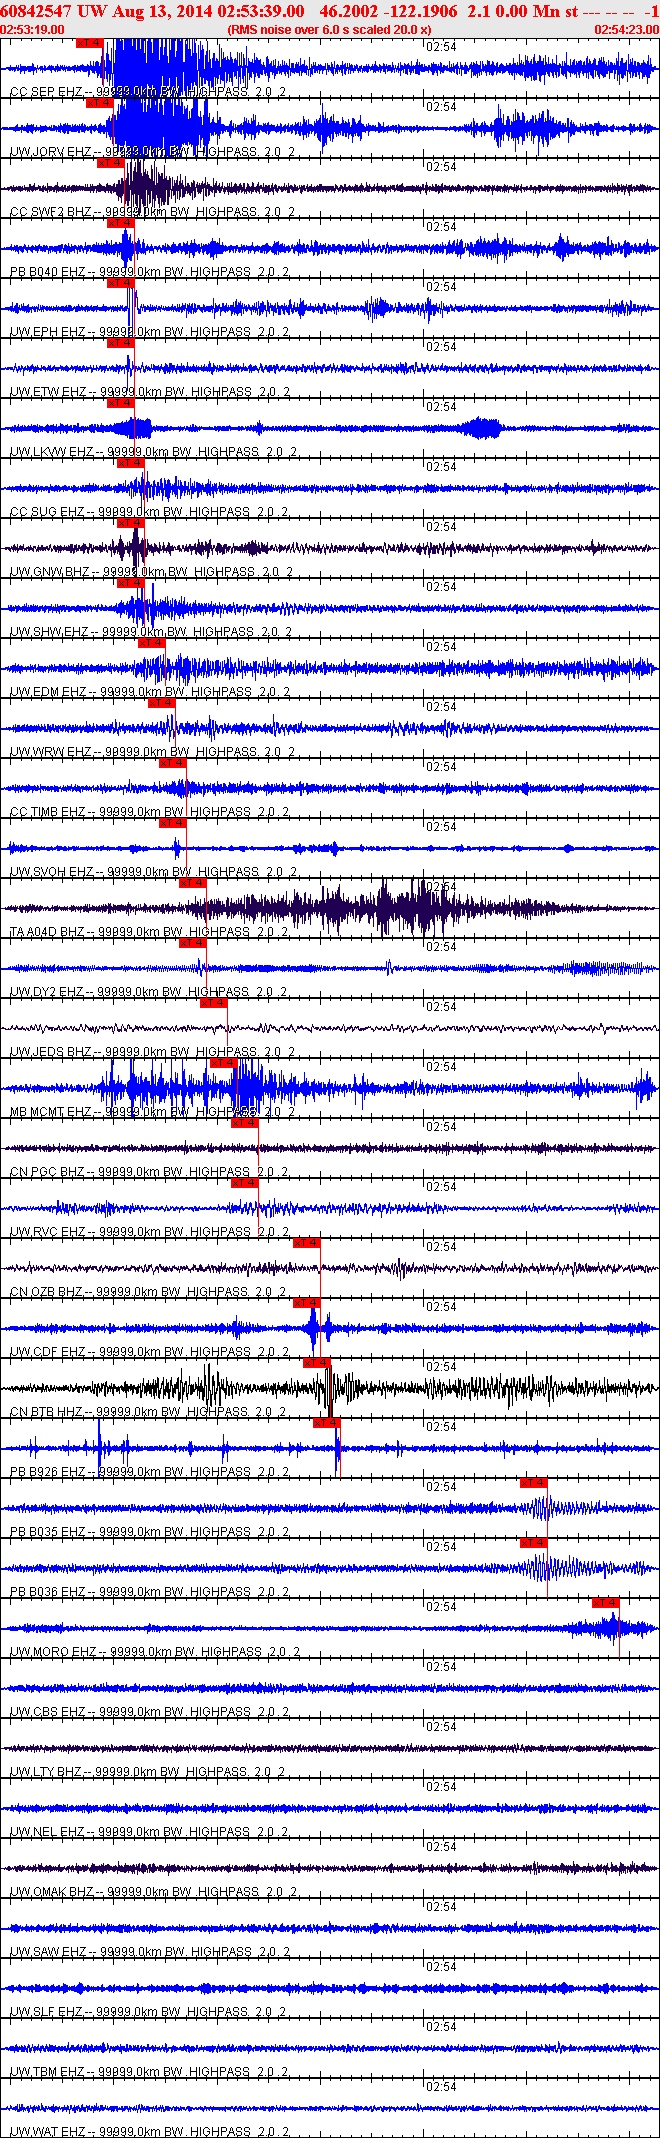Click the end time 02:54:23.00 label
Image resolution: width=660 pixels, height=2138 pixels.
[x=627, y=30]
